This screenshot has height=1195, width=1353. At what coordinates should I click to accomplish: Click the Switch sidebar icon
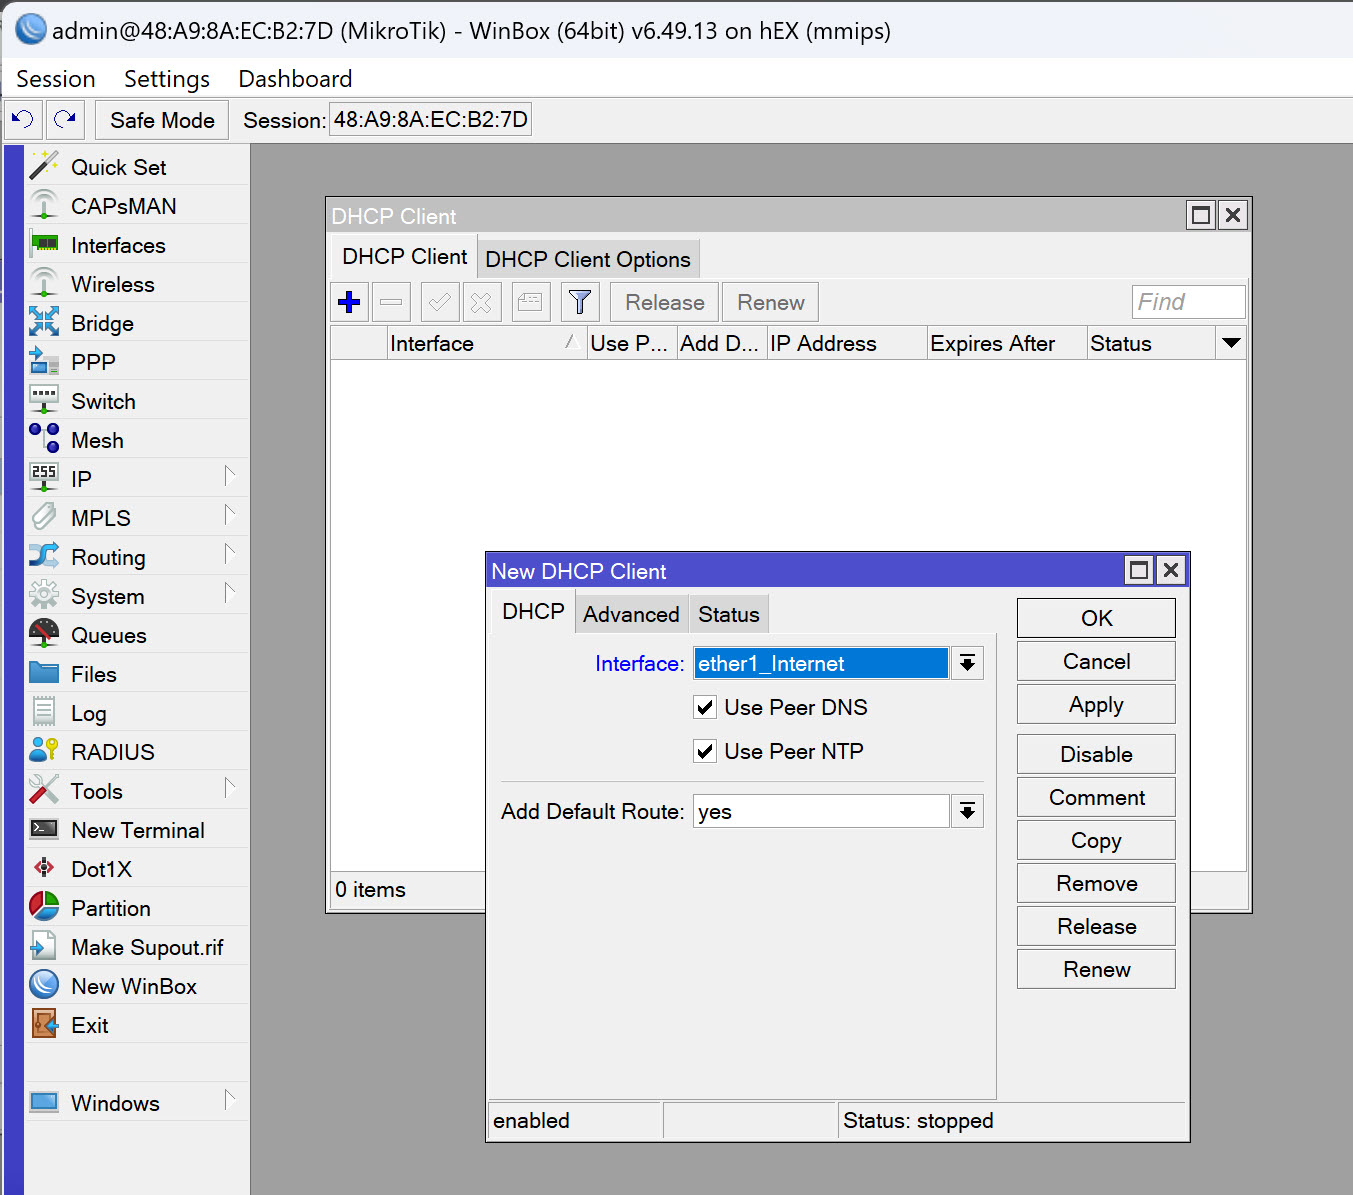coord(103,400)
